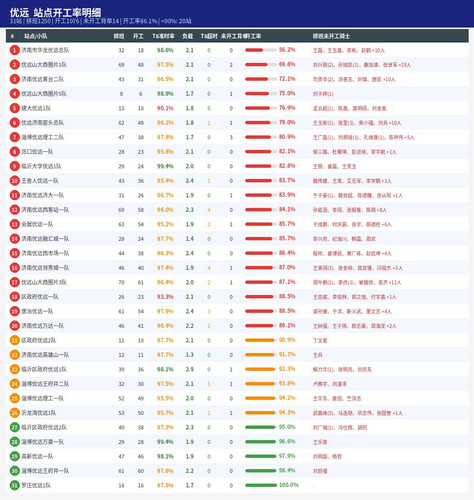The width and height of the screenshot is (474, 500).
Task: Click the red rank badge number 8
Action: 14,152
